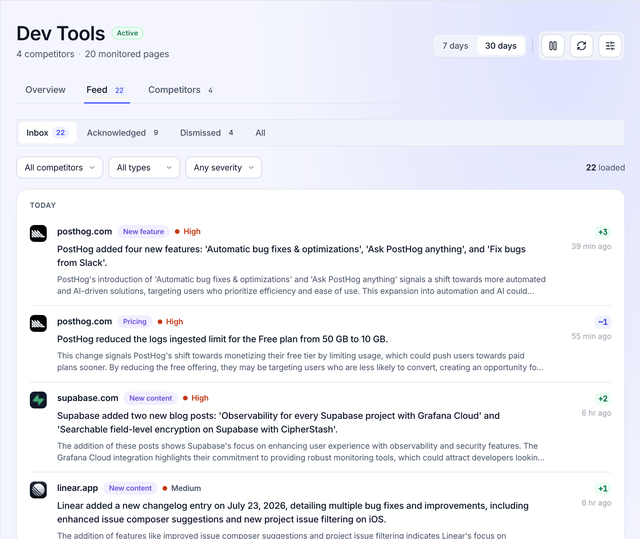Click the '22 loaded' counter
Screen dimensions: 640x539
pos(605,168)
